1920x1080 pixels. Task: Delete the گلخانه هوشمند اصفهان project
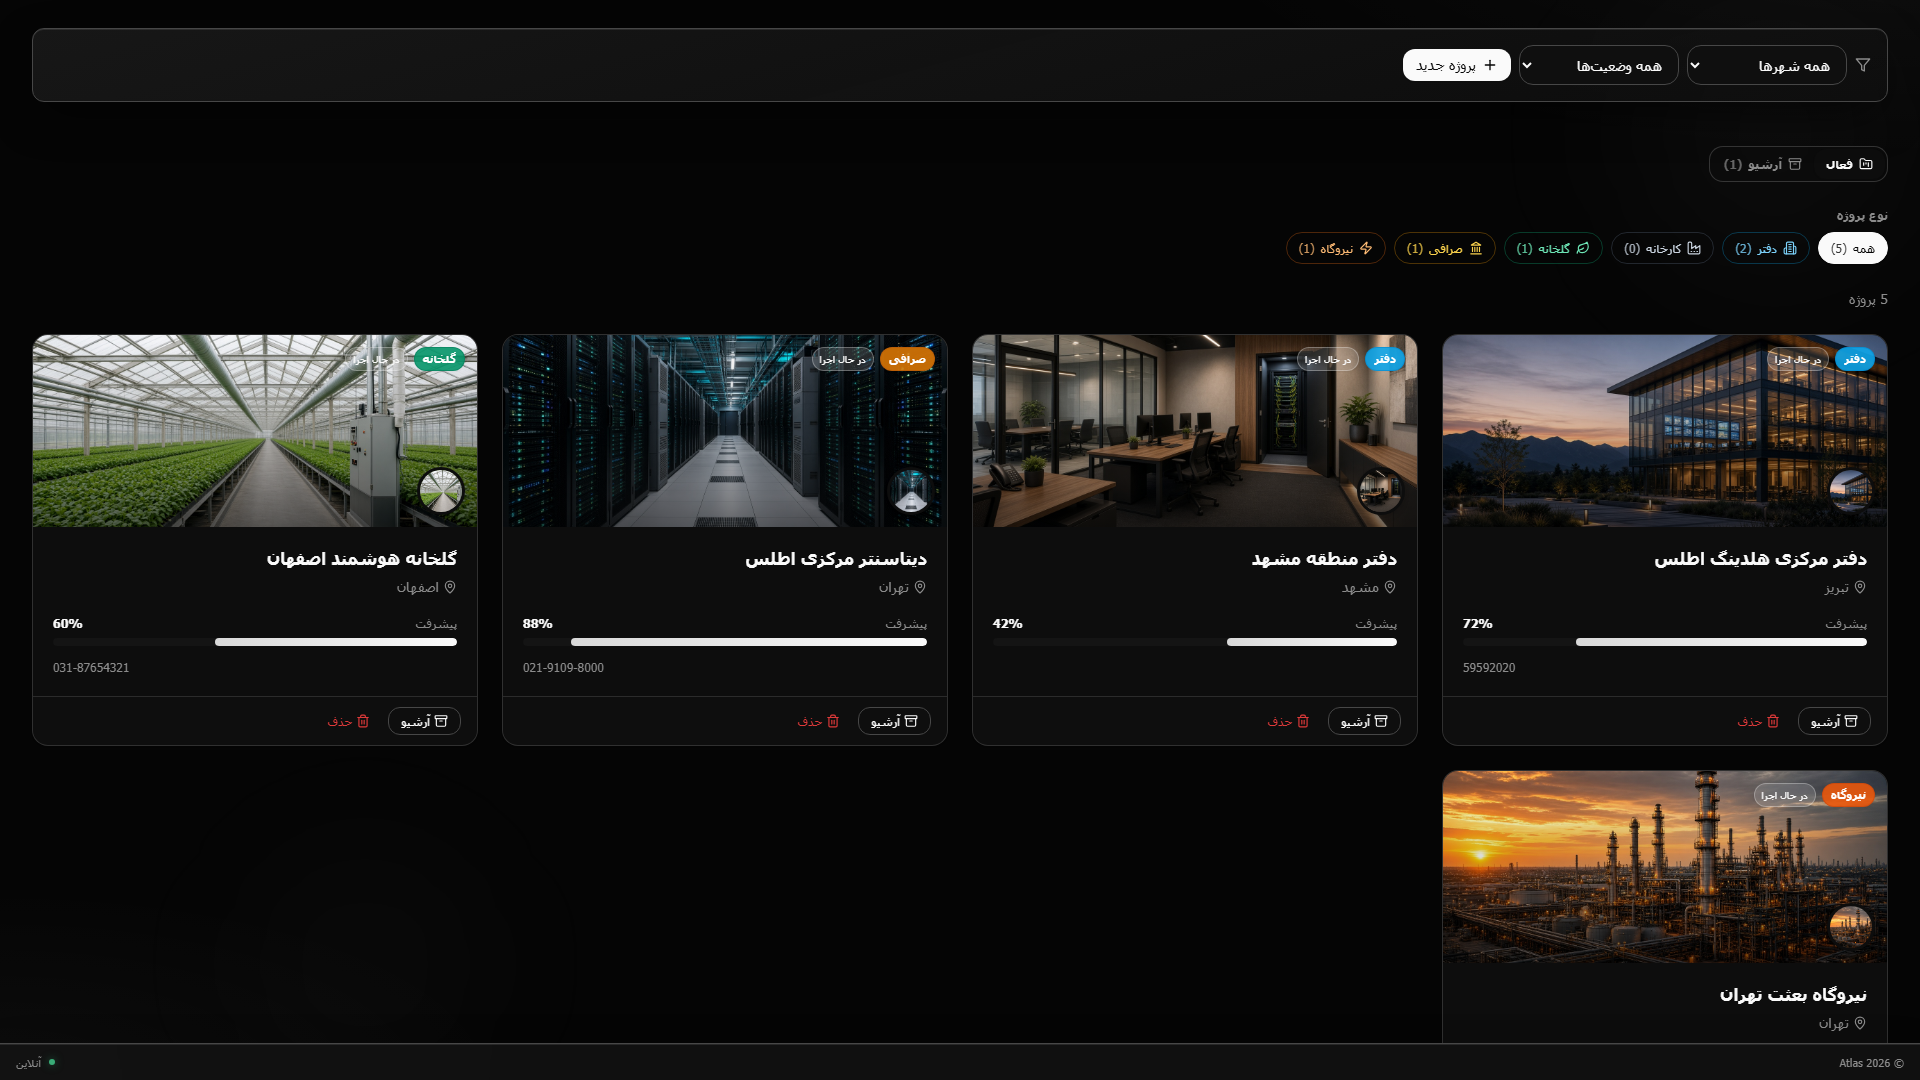(348, 721)
